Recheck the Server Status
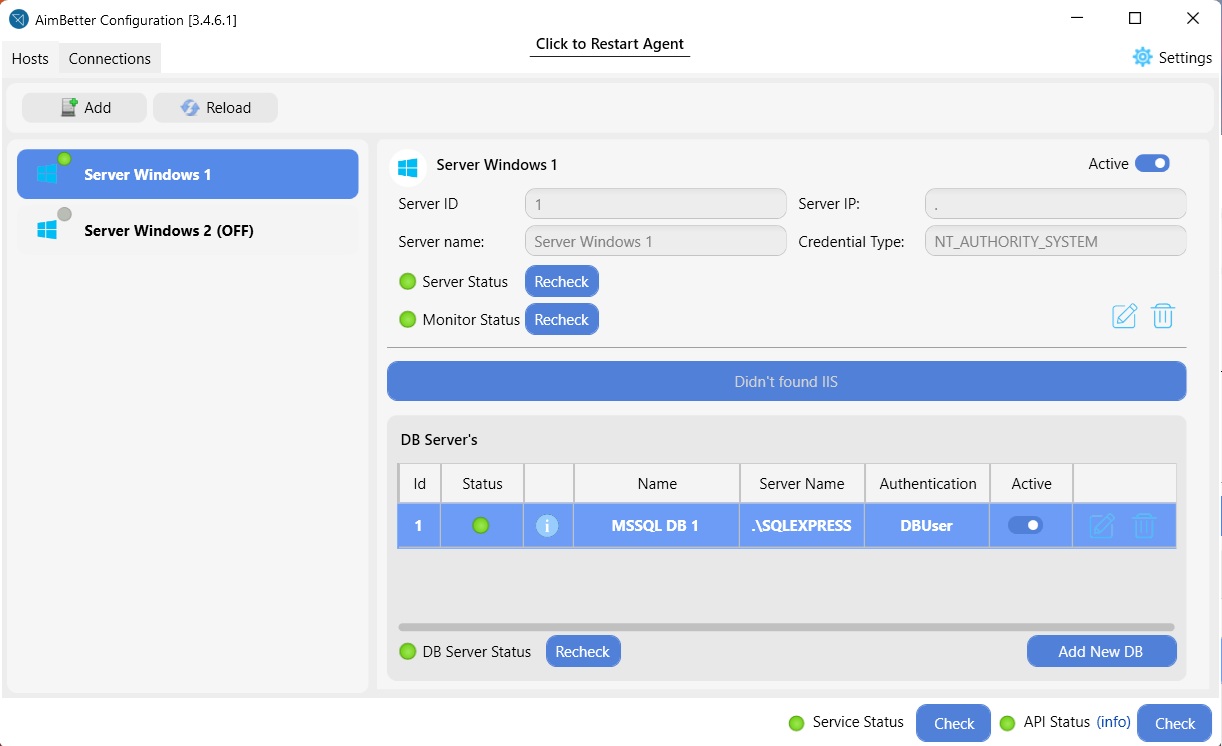The width and height of the screenshot is (1222, 746). click(x=562, y=282)
